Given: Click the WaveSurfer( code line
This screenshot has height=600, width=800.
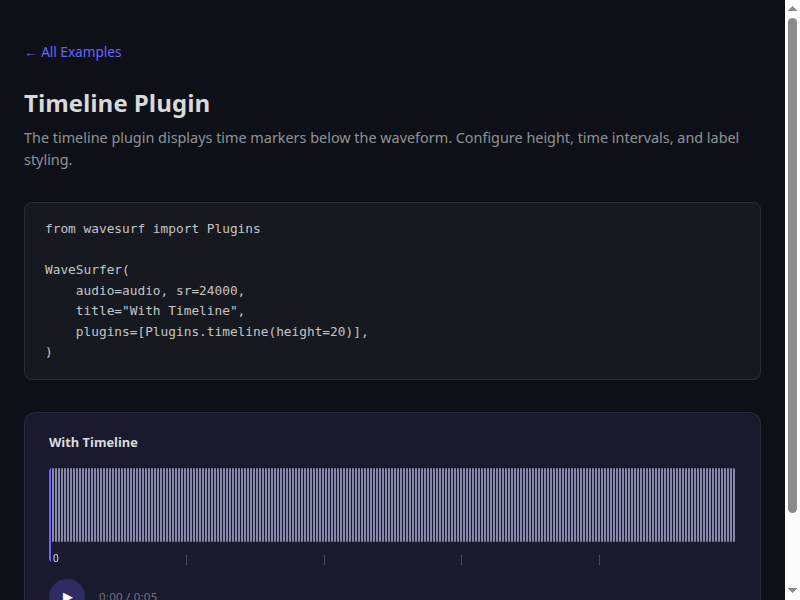Looking at the screenshot, I should 87,269.
